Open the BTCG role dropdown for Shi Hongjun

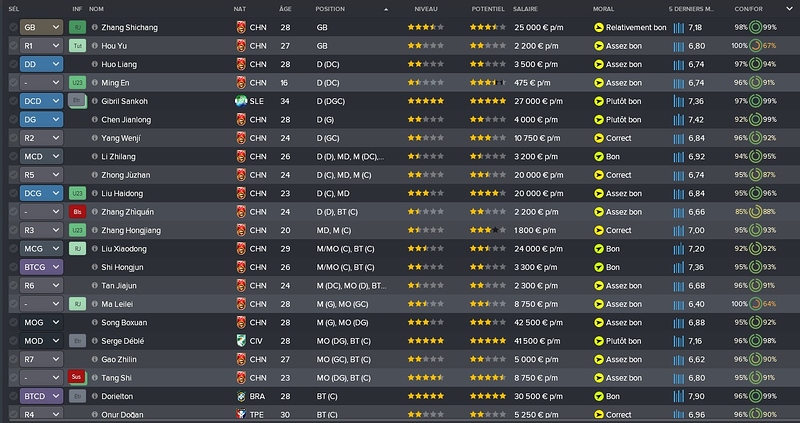click(41, 267)
